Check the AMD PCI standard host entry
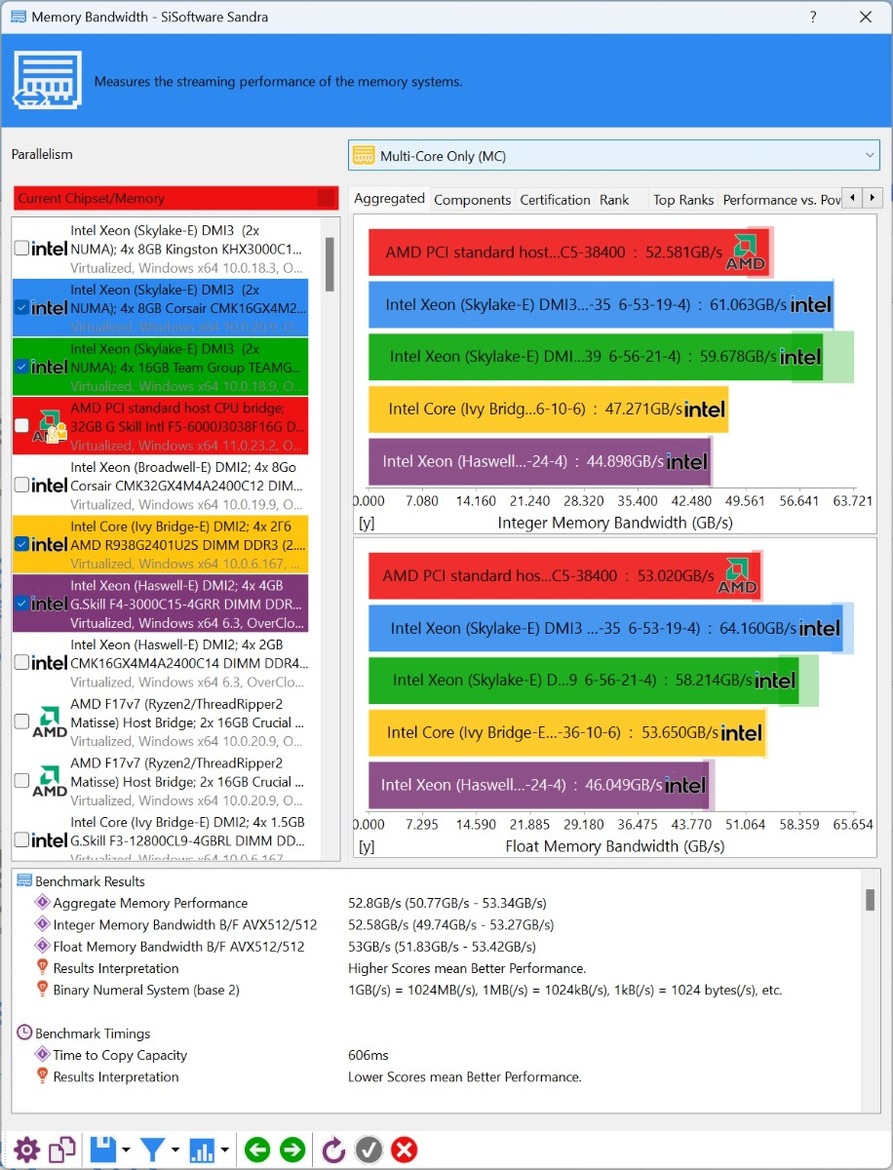 [x=22, y=425]
